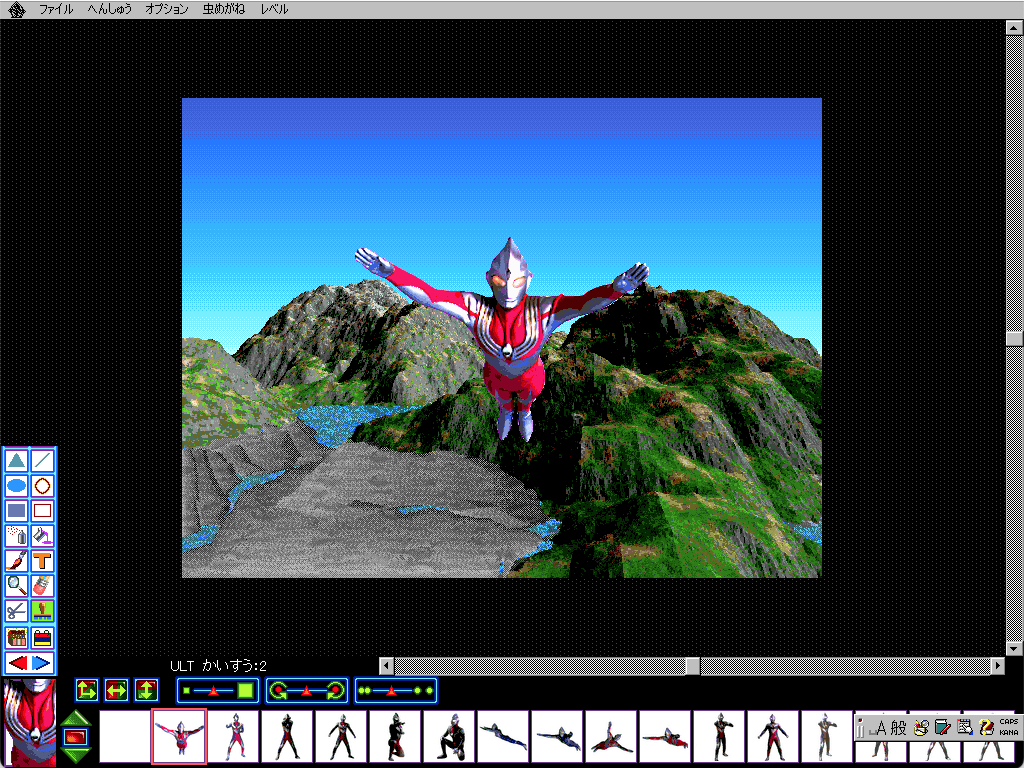Select the outlined rectangle tool
The height and width of the screenshot is (768, 1024).
click(x=42, y=511)
